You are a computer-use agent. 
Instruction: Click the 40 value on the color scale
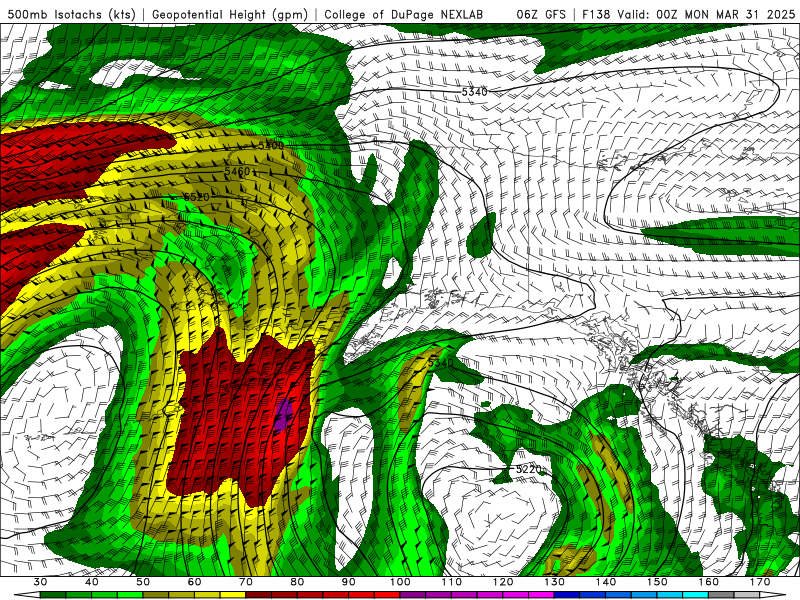click(x=92, y=582)
